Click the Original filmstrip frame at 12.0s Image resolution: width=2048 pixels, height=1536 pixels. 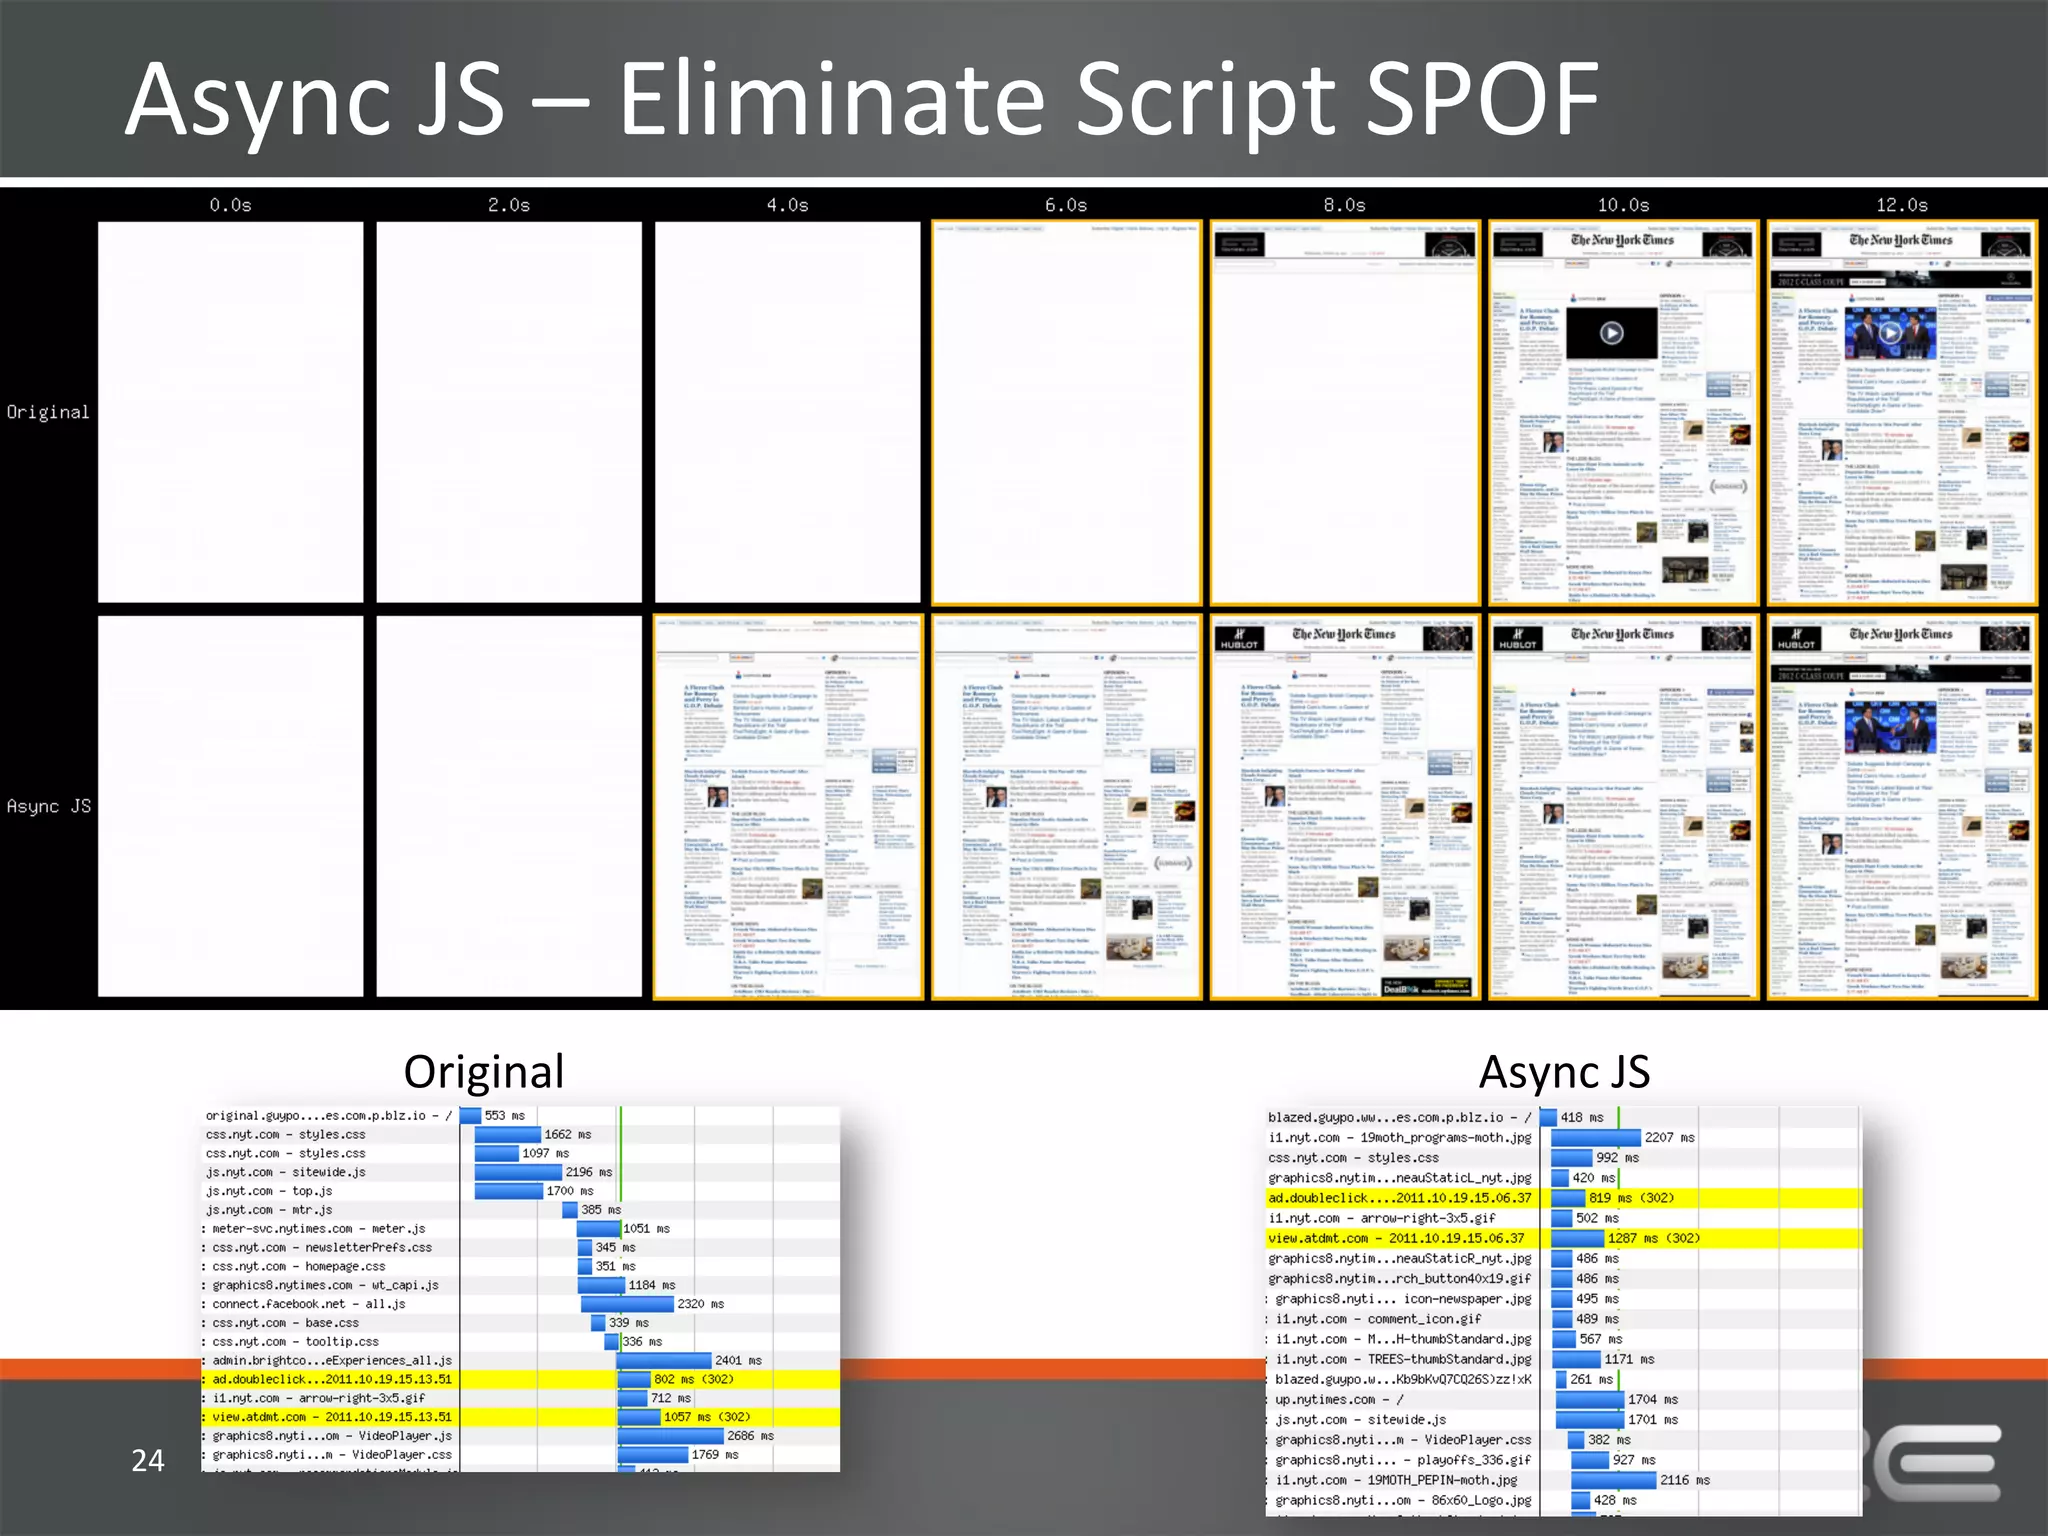(x=1902, y=413)
